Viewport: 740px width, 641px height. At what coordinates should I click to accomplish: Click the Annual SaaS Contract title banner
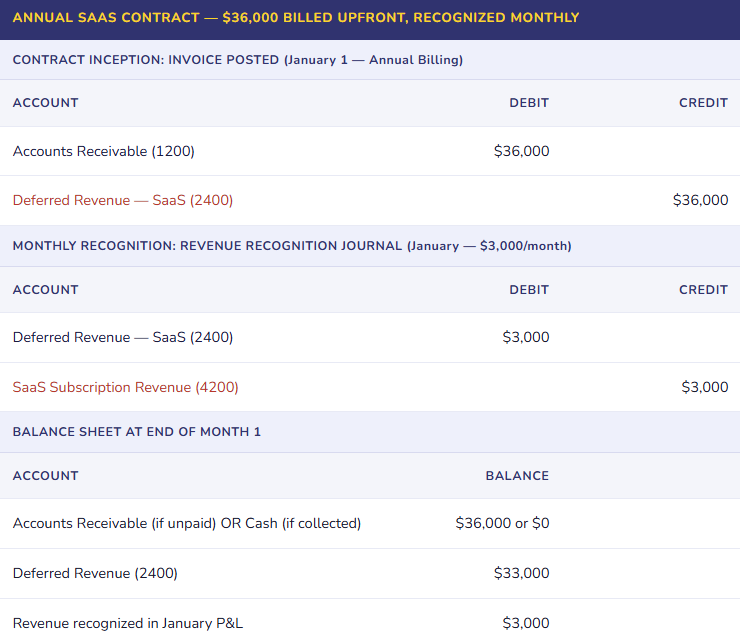tap(296, 18)
